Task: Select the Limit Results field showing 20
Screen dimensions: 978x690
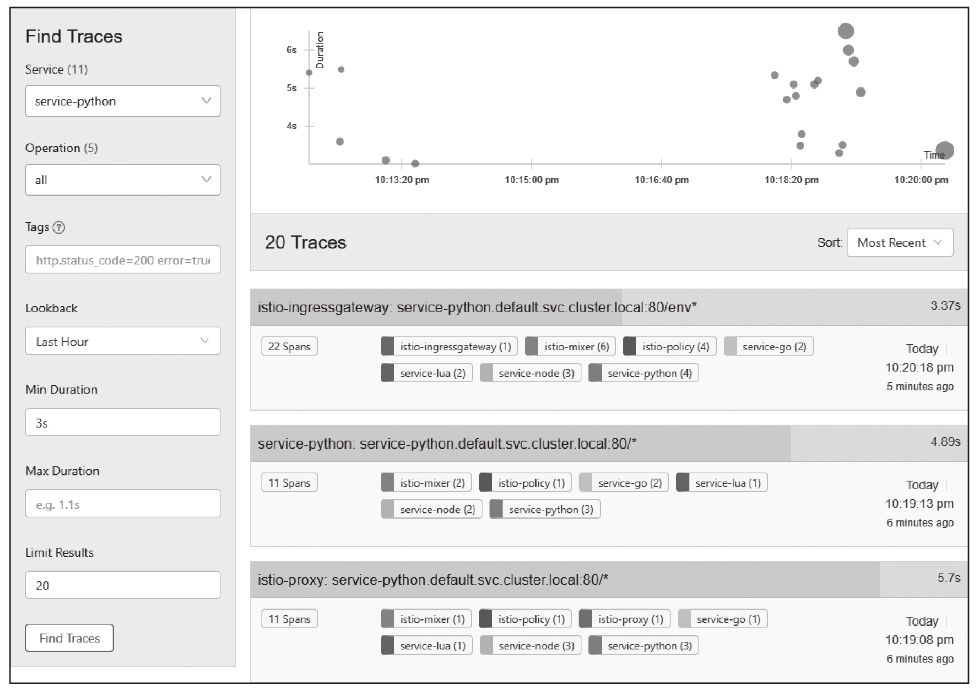Action: coord(122,585)
